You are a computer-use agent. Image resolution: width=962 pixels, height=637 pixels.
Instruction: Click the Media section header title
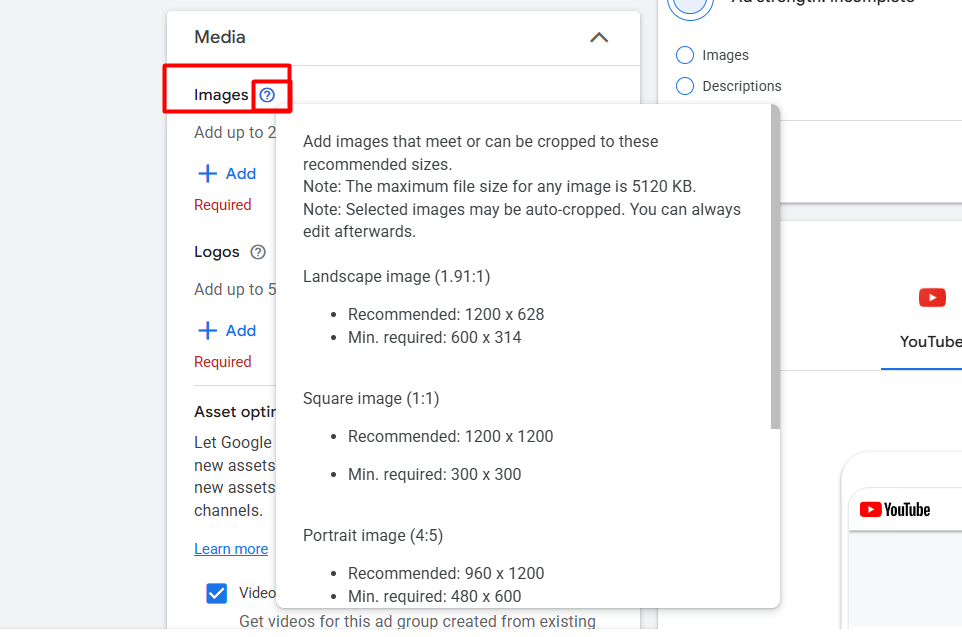220,37
